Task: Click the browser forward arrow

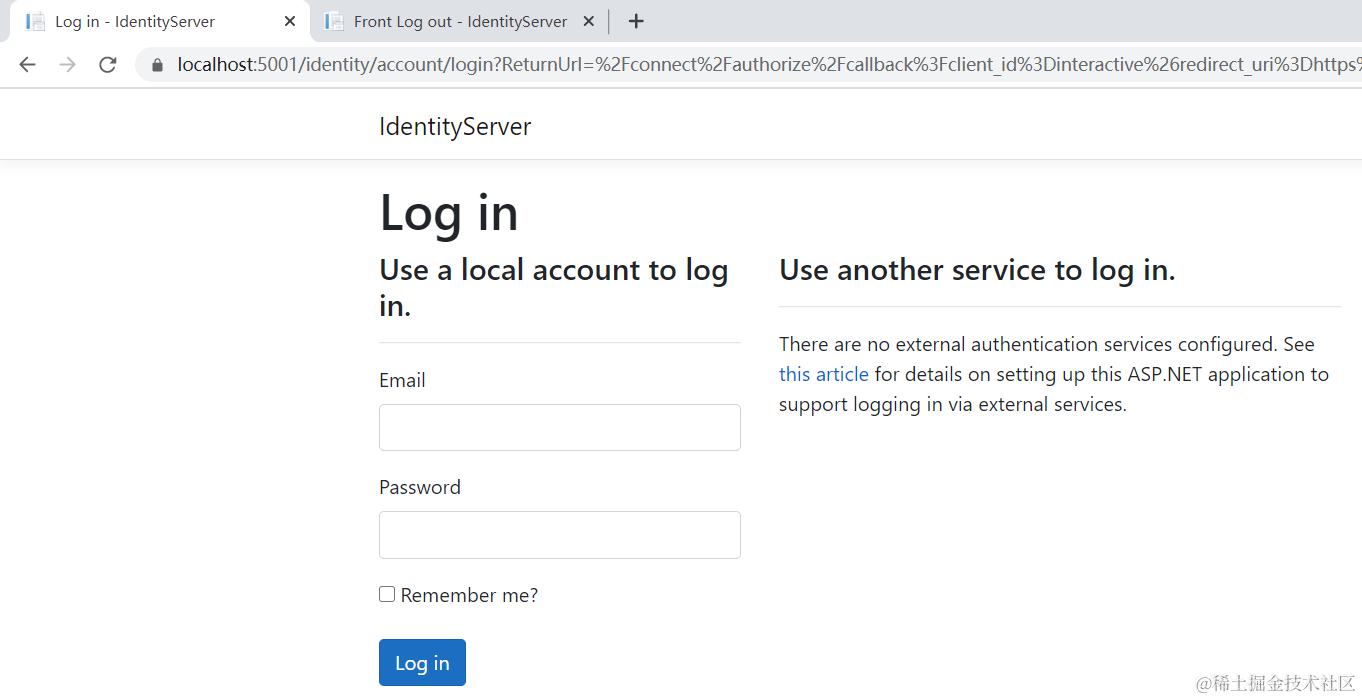Action: pos(67,64)
